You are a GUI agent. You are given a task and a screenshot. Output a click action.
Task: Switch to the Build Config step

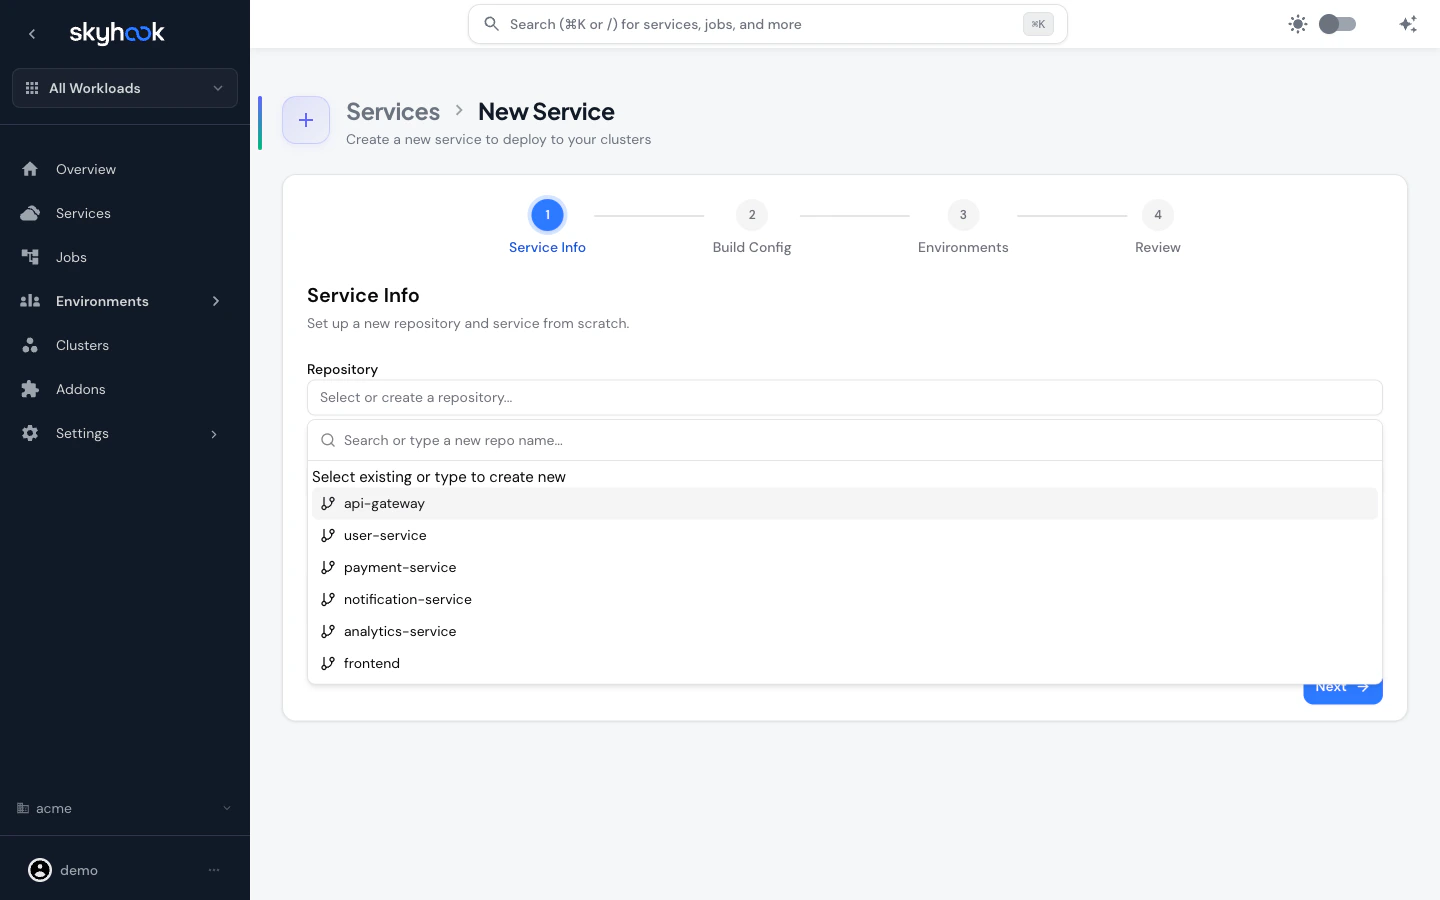pyautogui.click(x=752, y=214)
